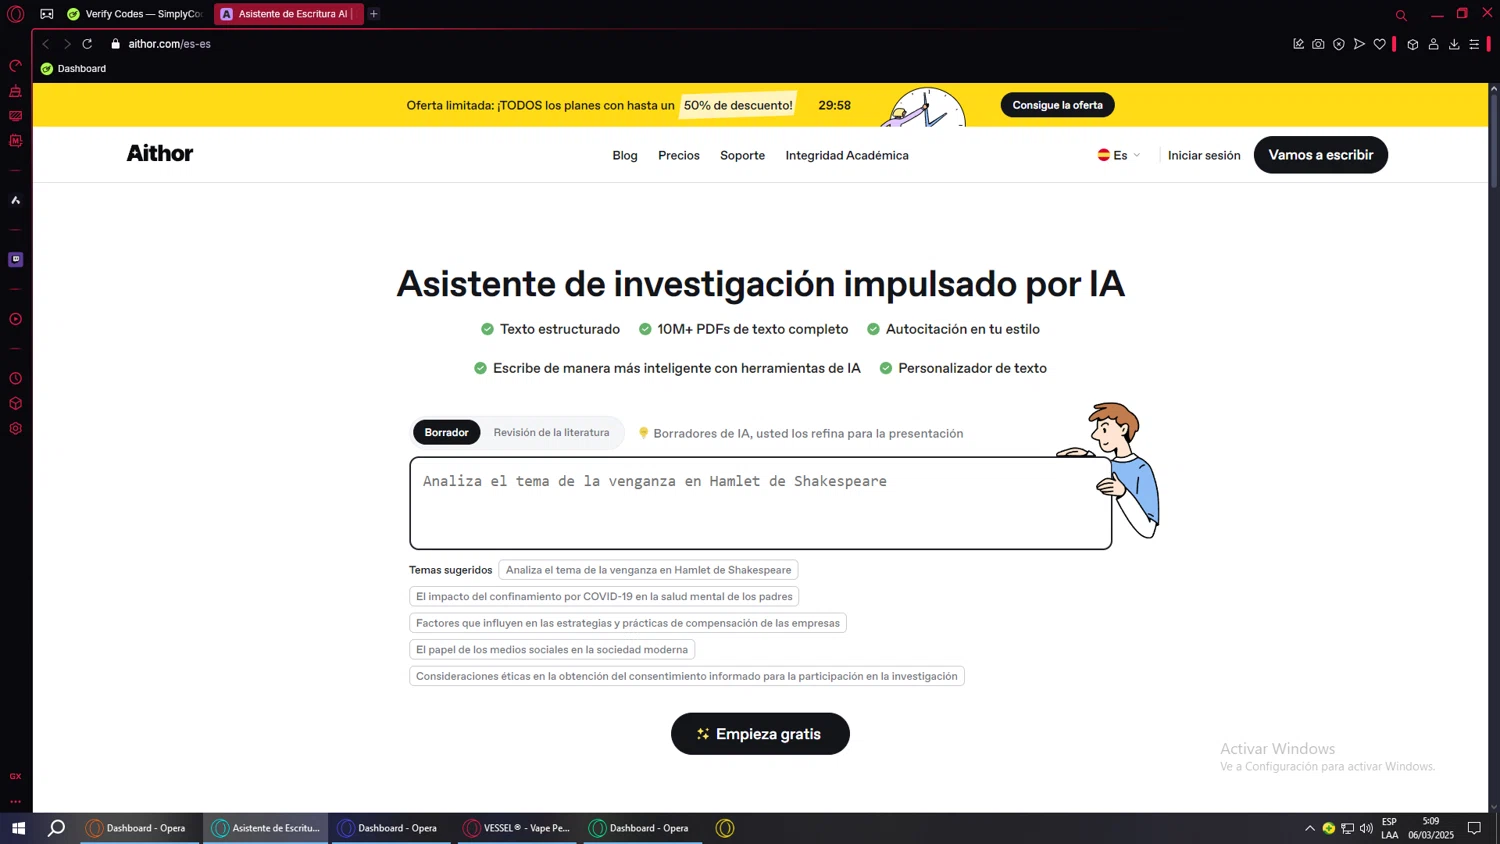
Task: Pick the medios sociales suggested topic
Action: tap(552, 650)
